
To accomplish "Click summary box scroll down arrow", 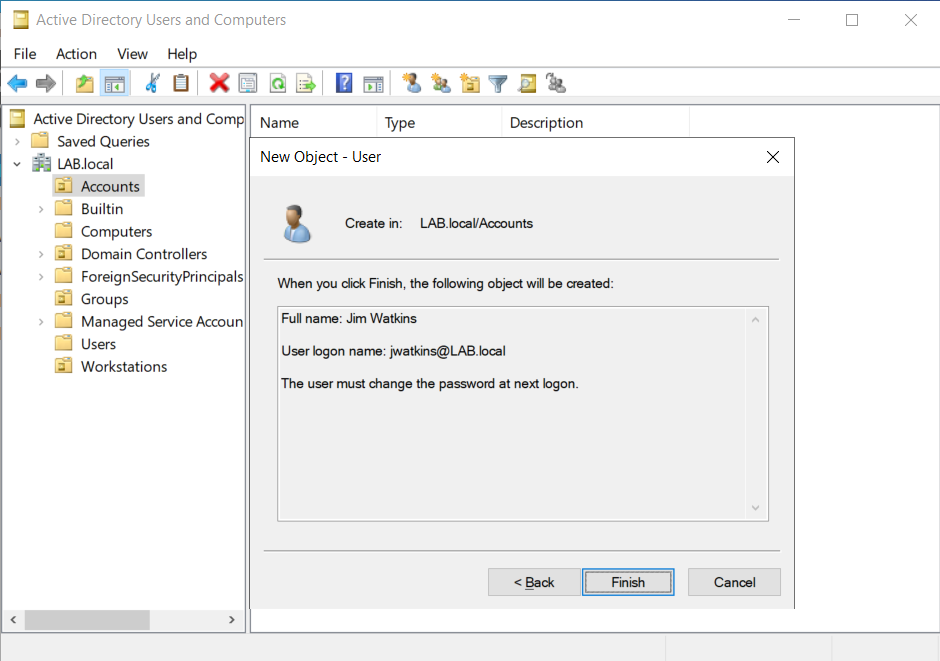I will tap(755, 508).
